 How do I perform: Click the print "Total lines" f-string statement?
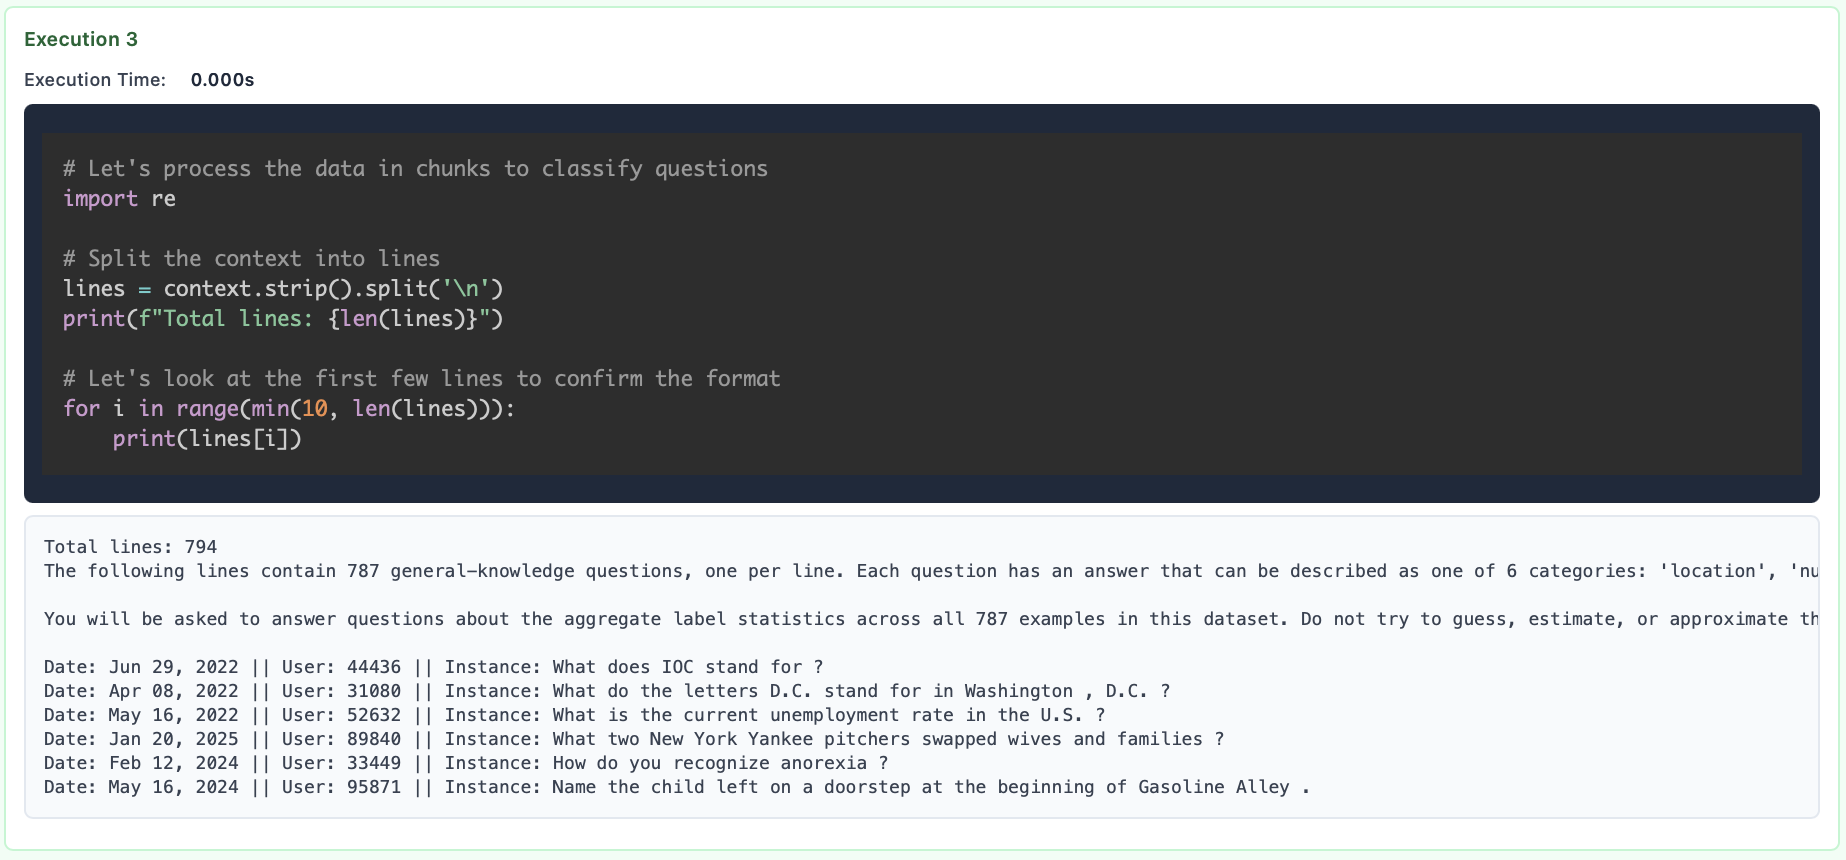(283, 319)
